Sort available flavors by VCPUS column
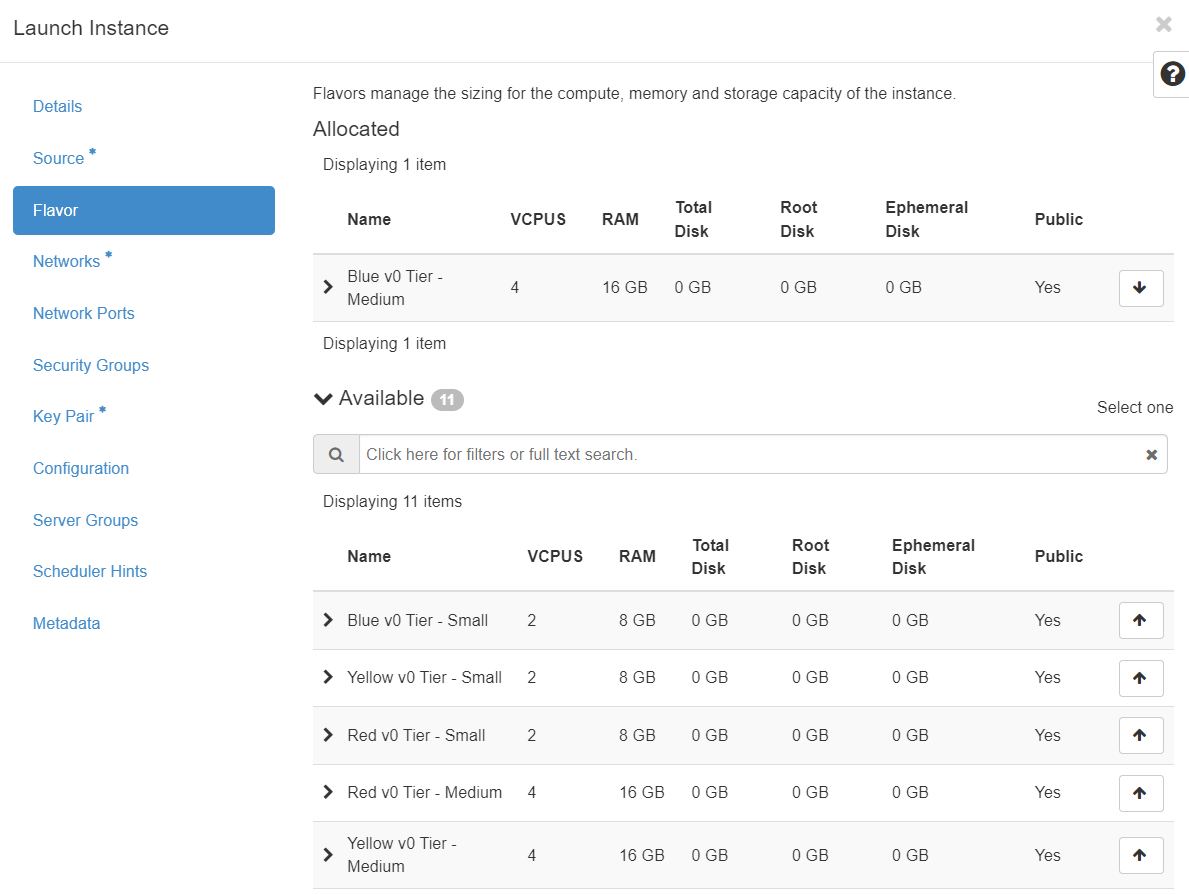The height and width of the screenshot is (895, 1189). pyautogui.click(x=555, y=556)
